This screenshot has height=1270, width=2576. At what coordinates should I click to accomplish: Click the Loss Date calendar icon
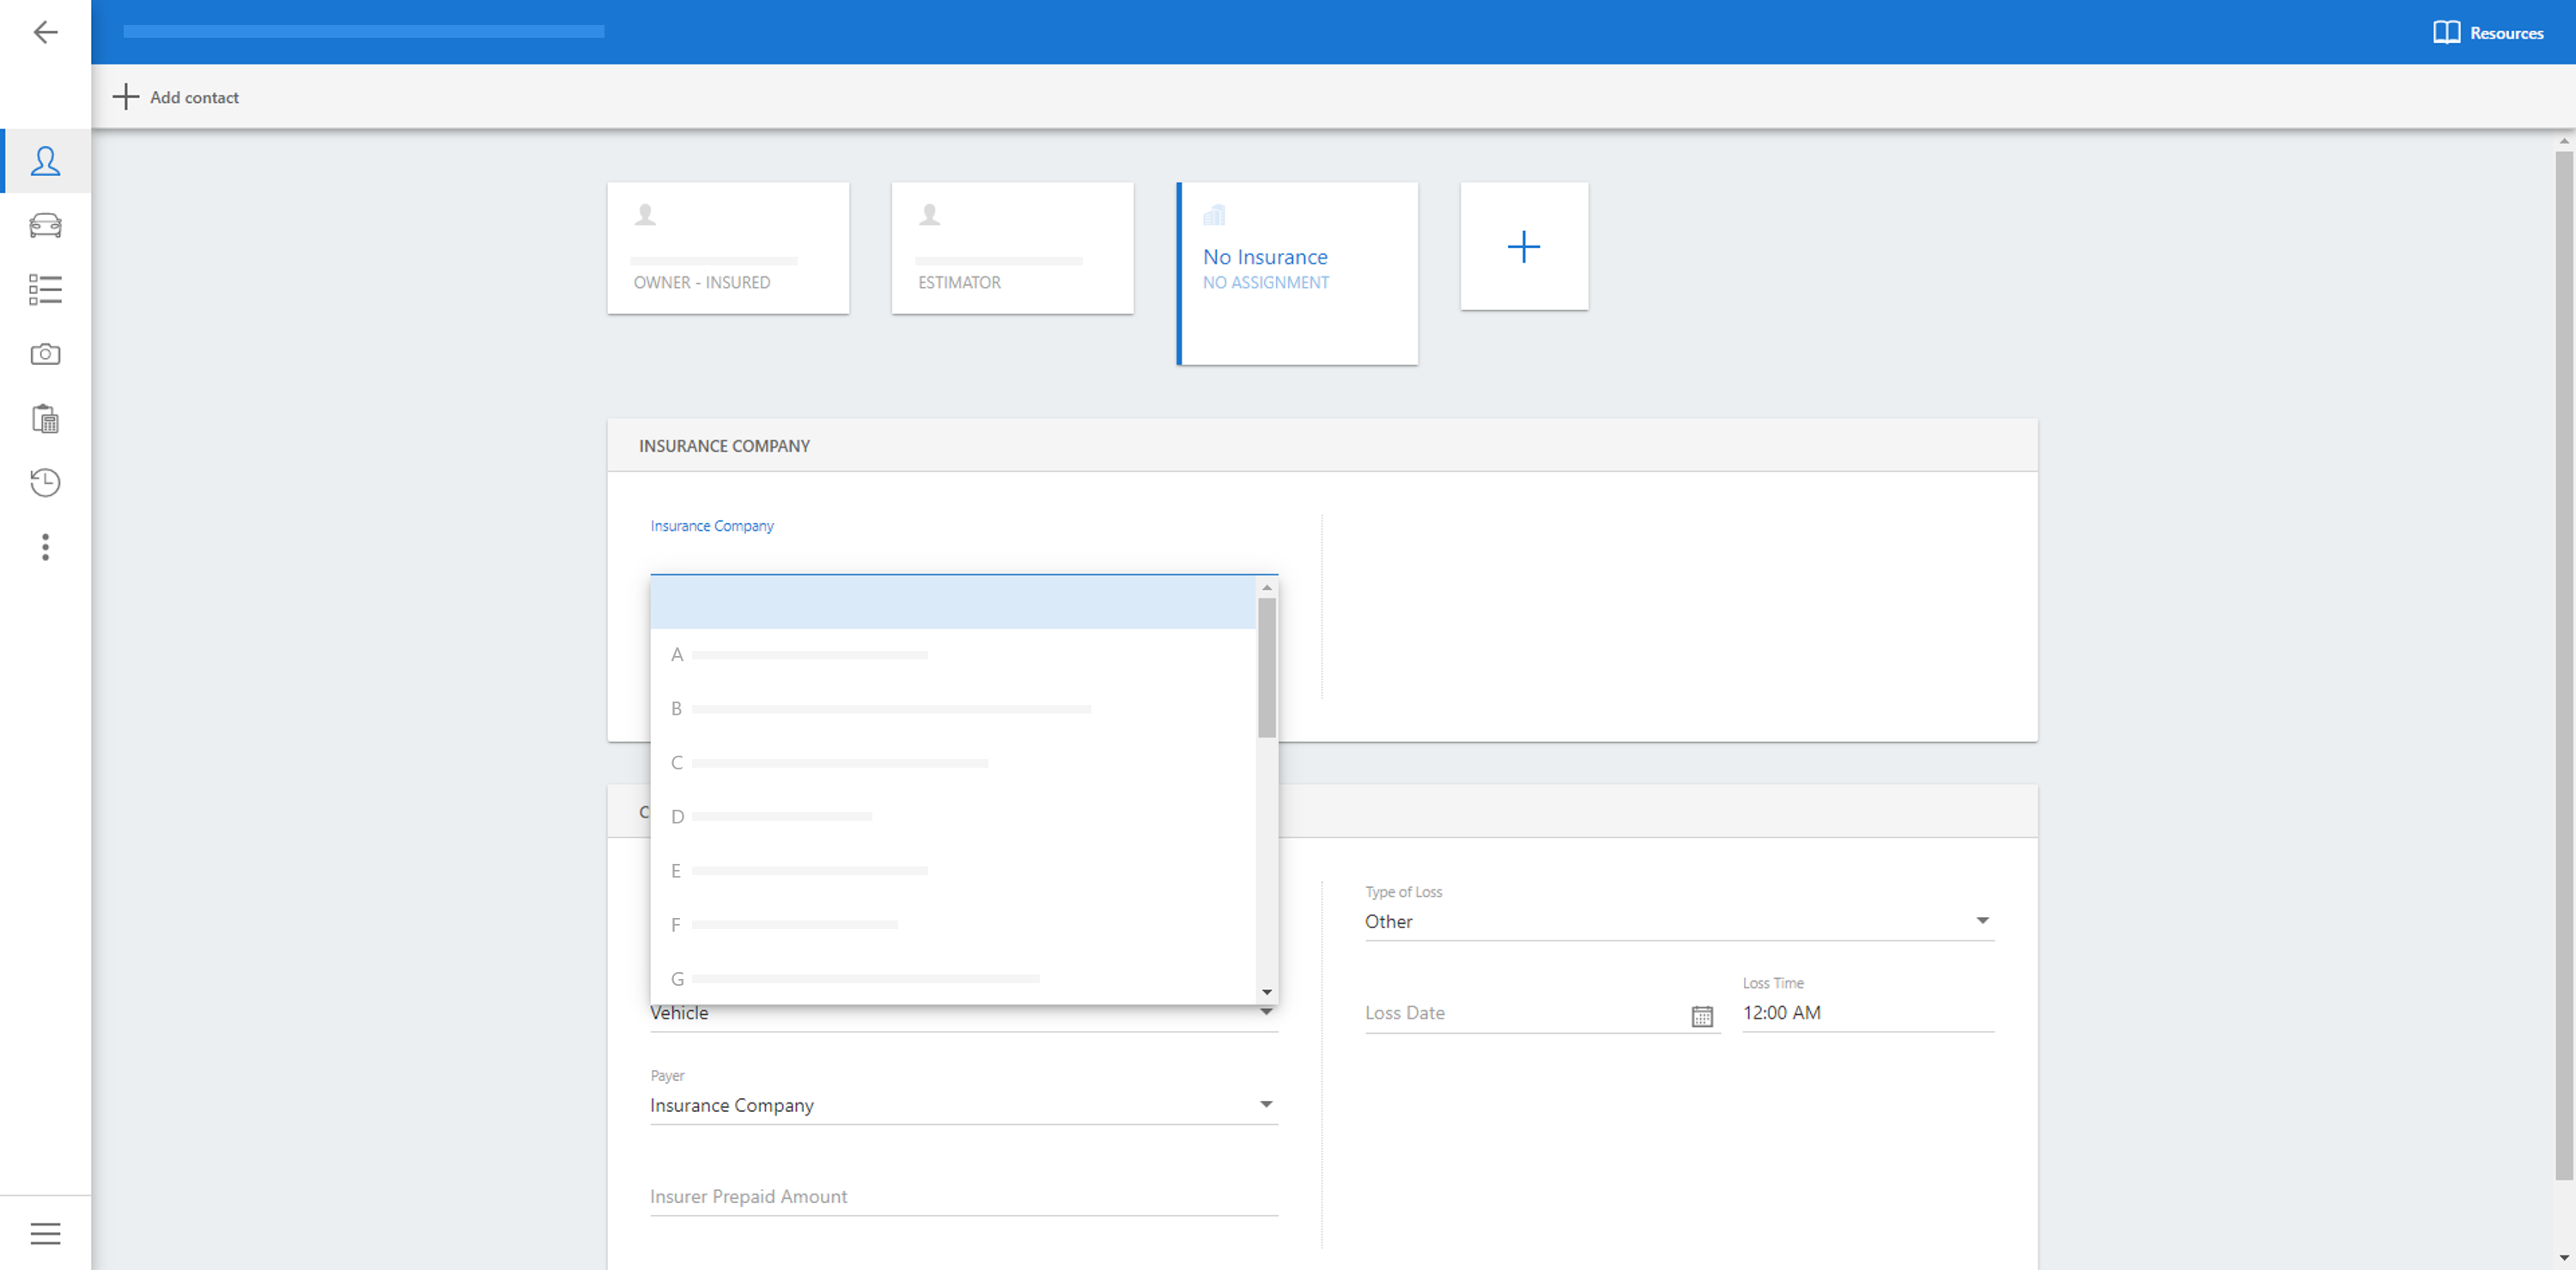tap(1701, 1016)
